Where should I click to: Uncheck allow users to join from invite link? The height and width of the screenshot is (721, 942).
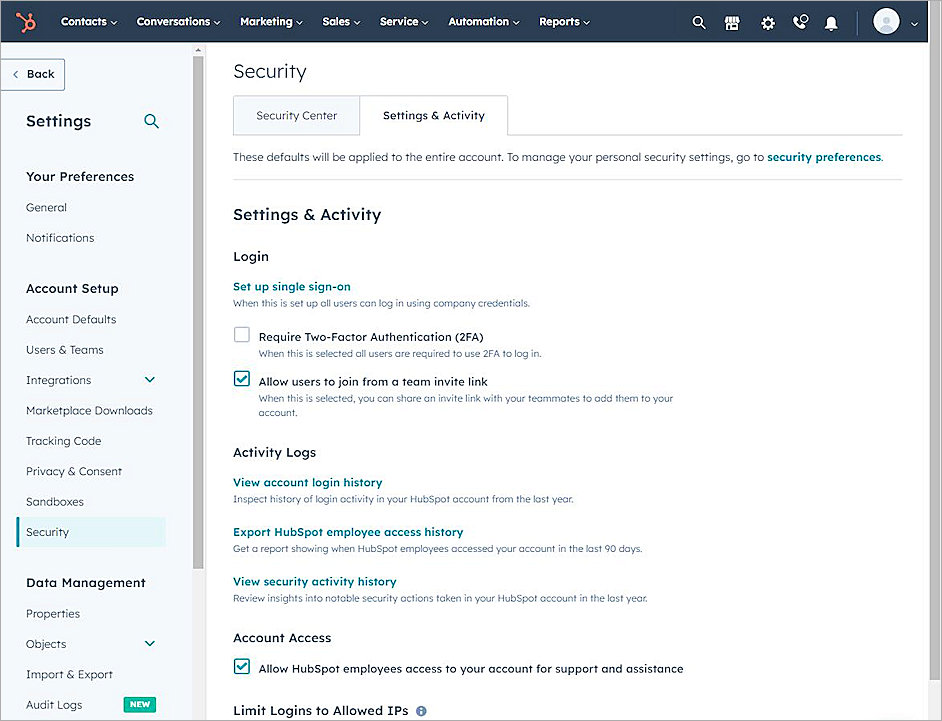point(241,379)
